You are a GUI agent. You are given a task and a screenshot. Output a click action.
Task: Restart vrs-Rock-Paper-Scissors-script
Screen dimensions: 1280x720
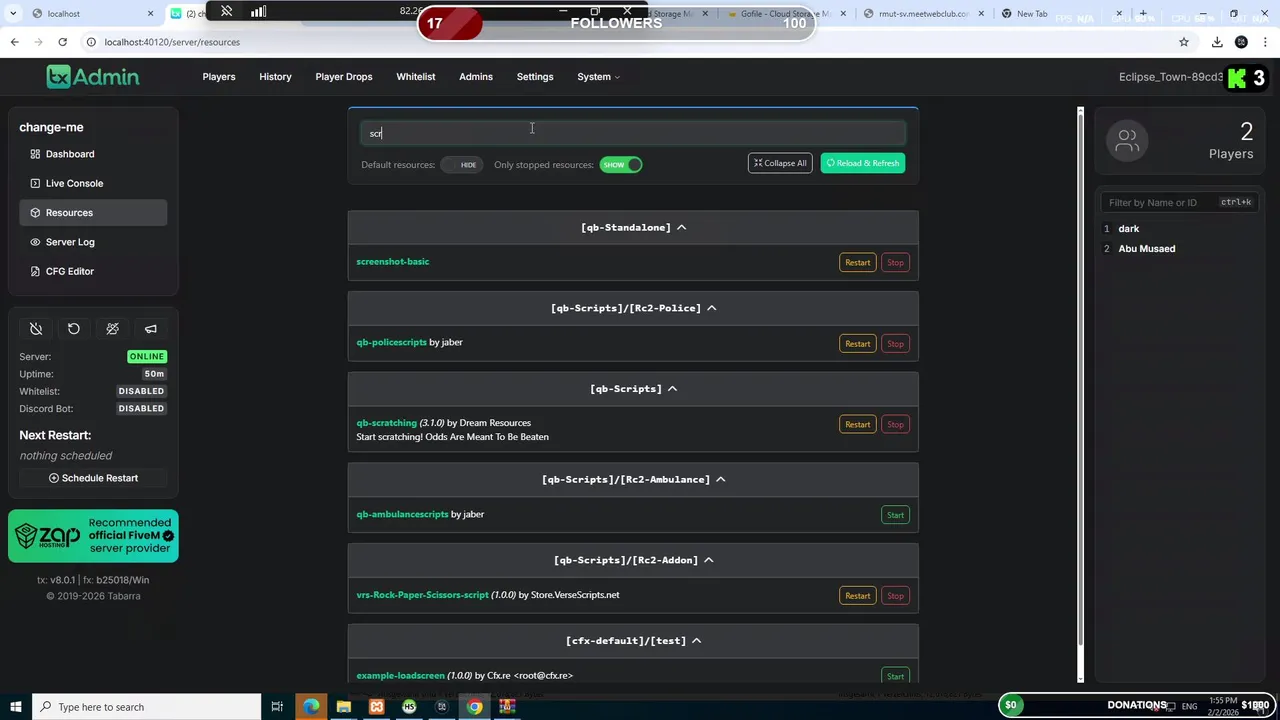pyautogui.click(x=857, y=595)
